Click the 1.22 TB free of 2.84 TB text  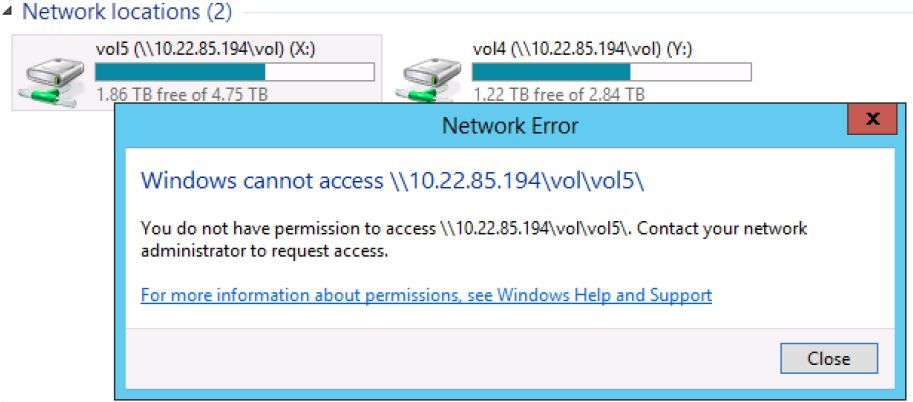(559, 95)
